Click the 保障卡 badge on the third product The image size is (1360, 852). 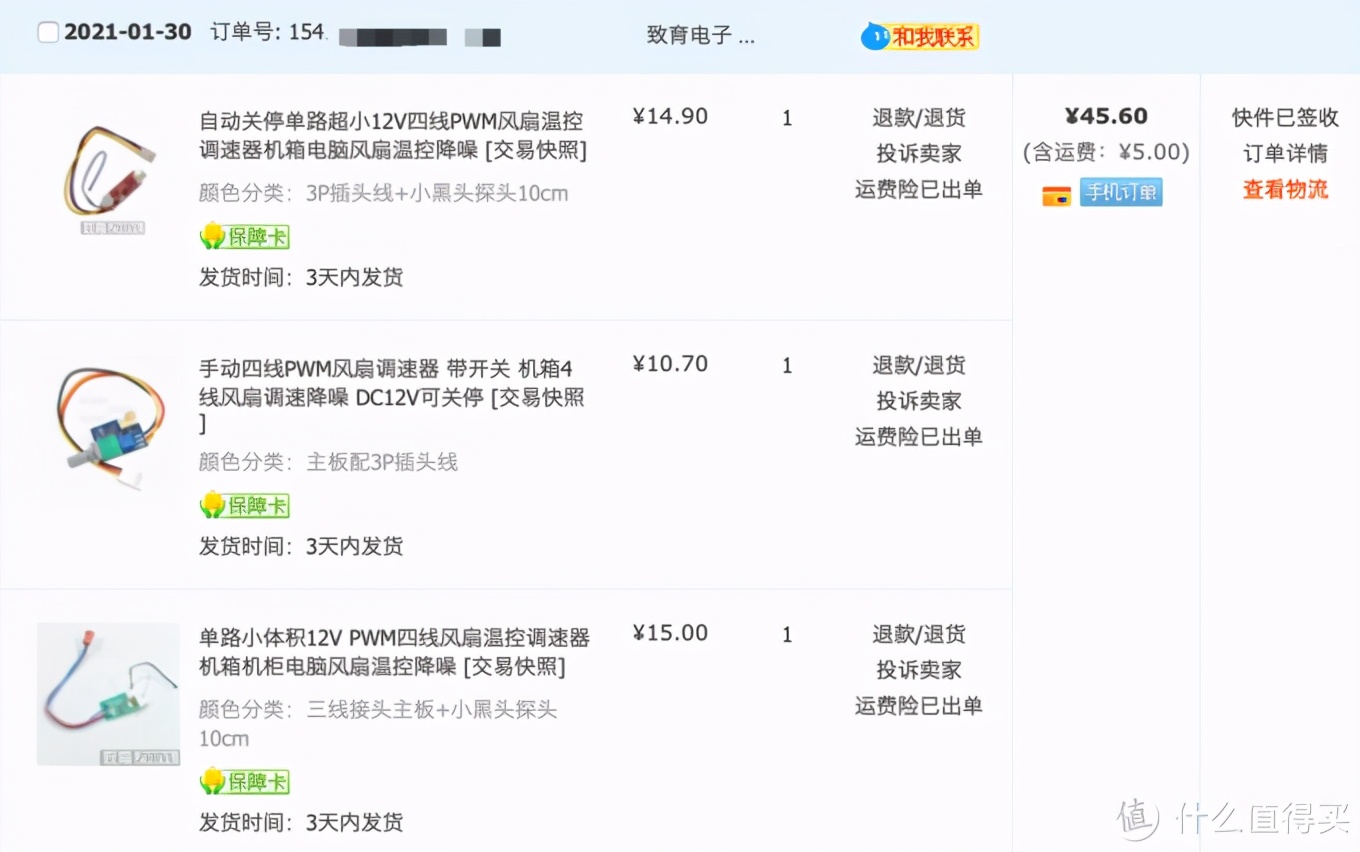click(x=245, y=781)
